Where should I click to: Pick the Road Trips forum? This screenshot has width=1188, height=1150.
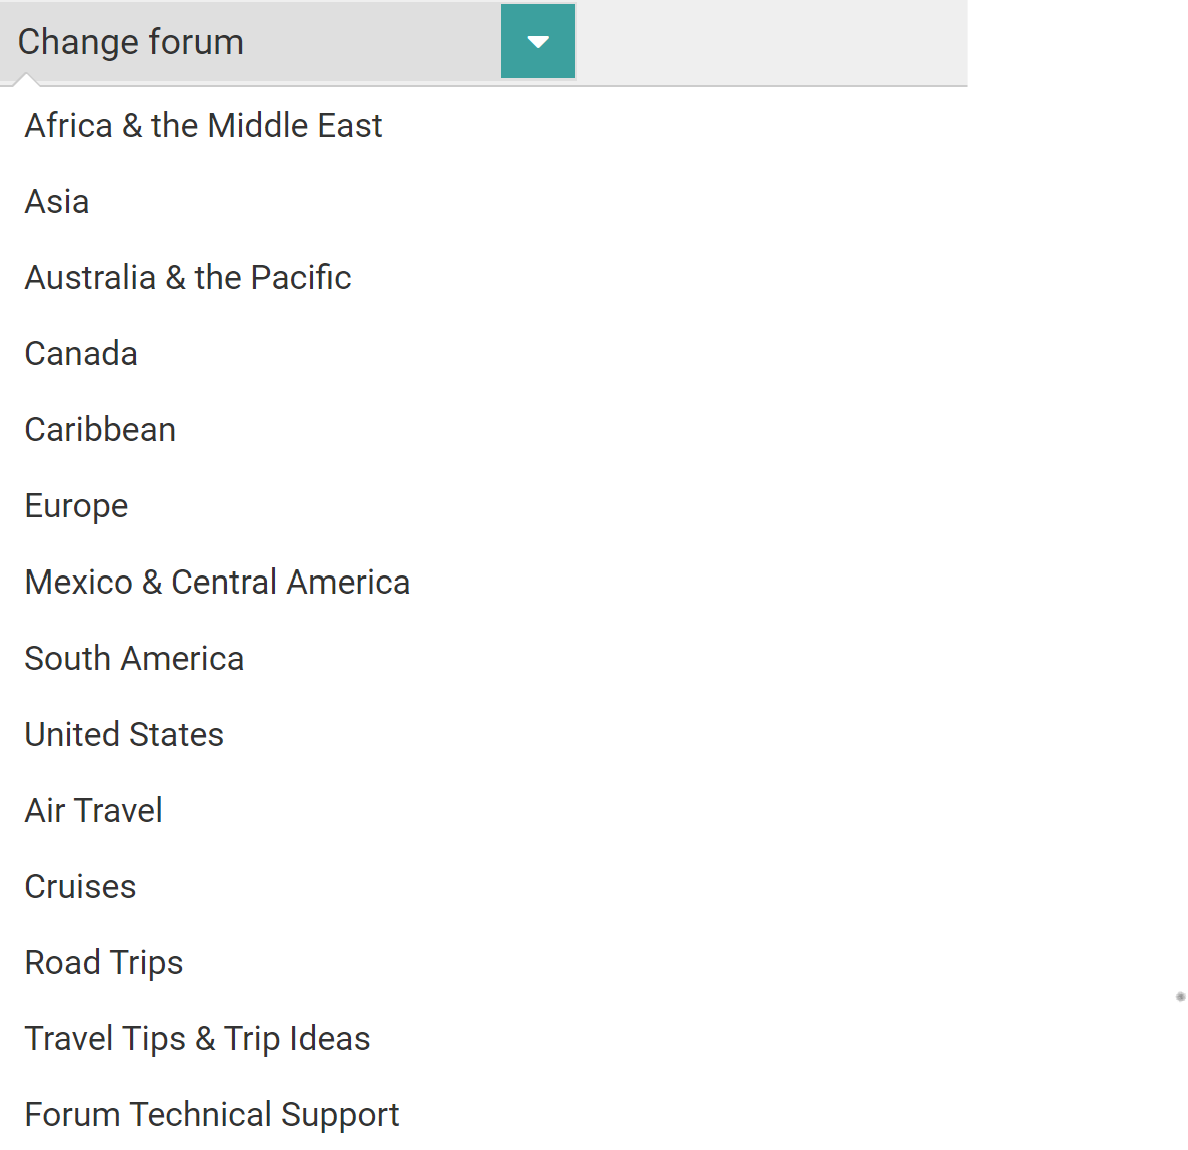click(104, 963)
